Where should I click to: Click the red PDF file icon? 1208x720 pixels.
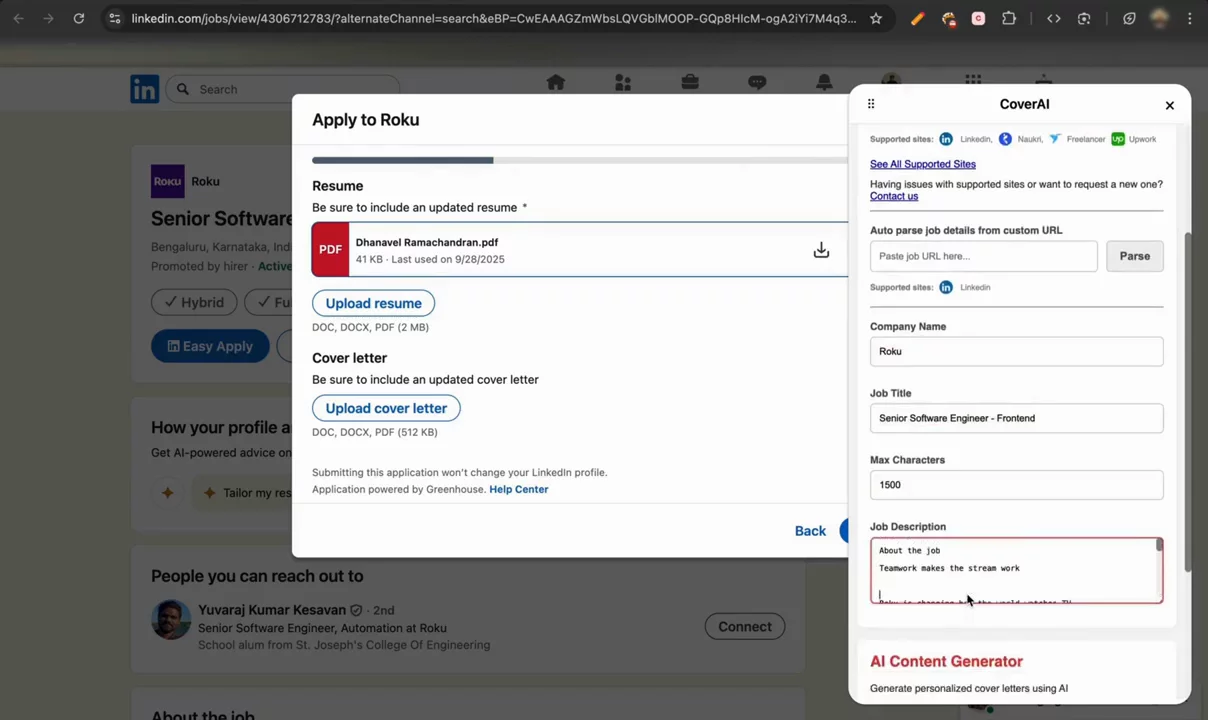point(331,249)
